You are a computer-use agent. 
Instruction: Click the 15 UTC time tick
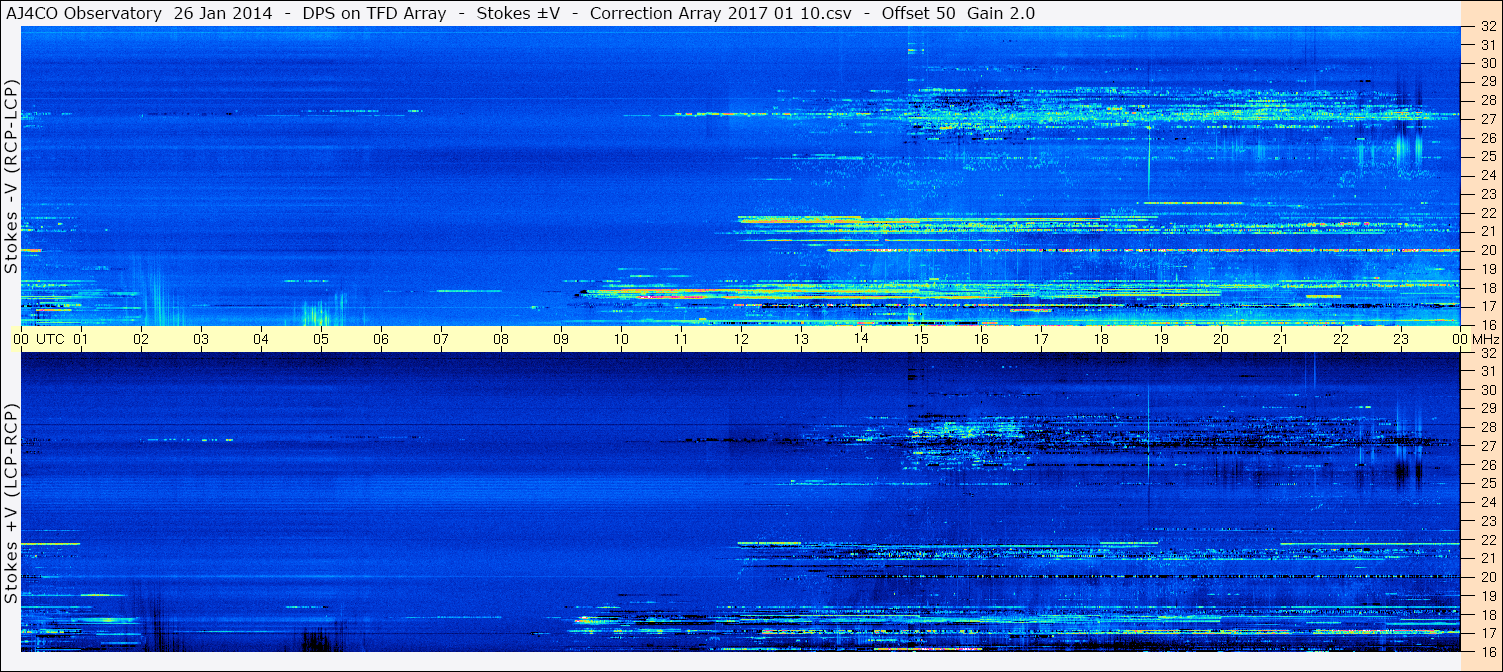(921, 339)
